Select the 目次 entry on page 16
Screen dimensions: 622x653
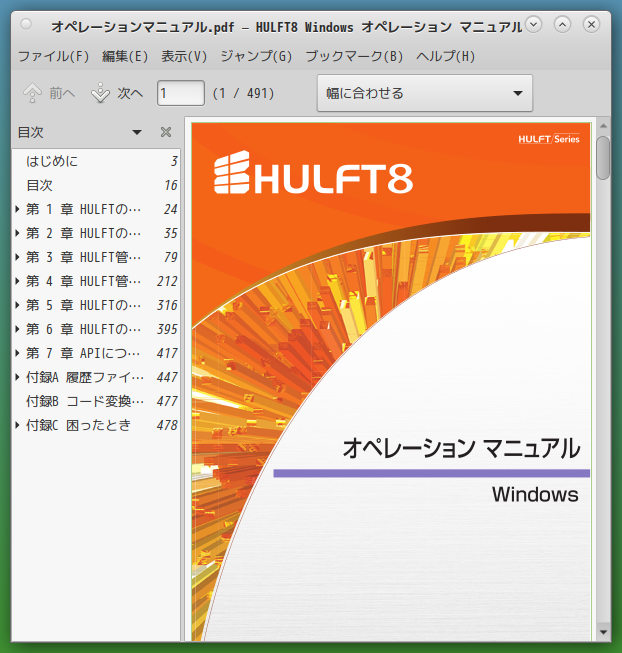click(96, 185)
